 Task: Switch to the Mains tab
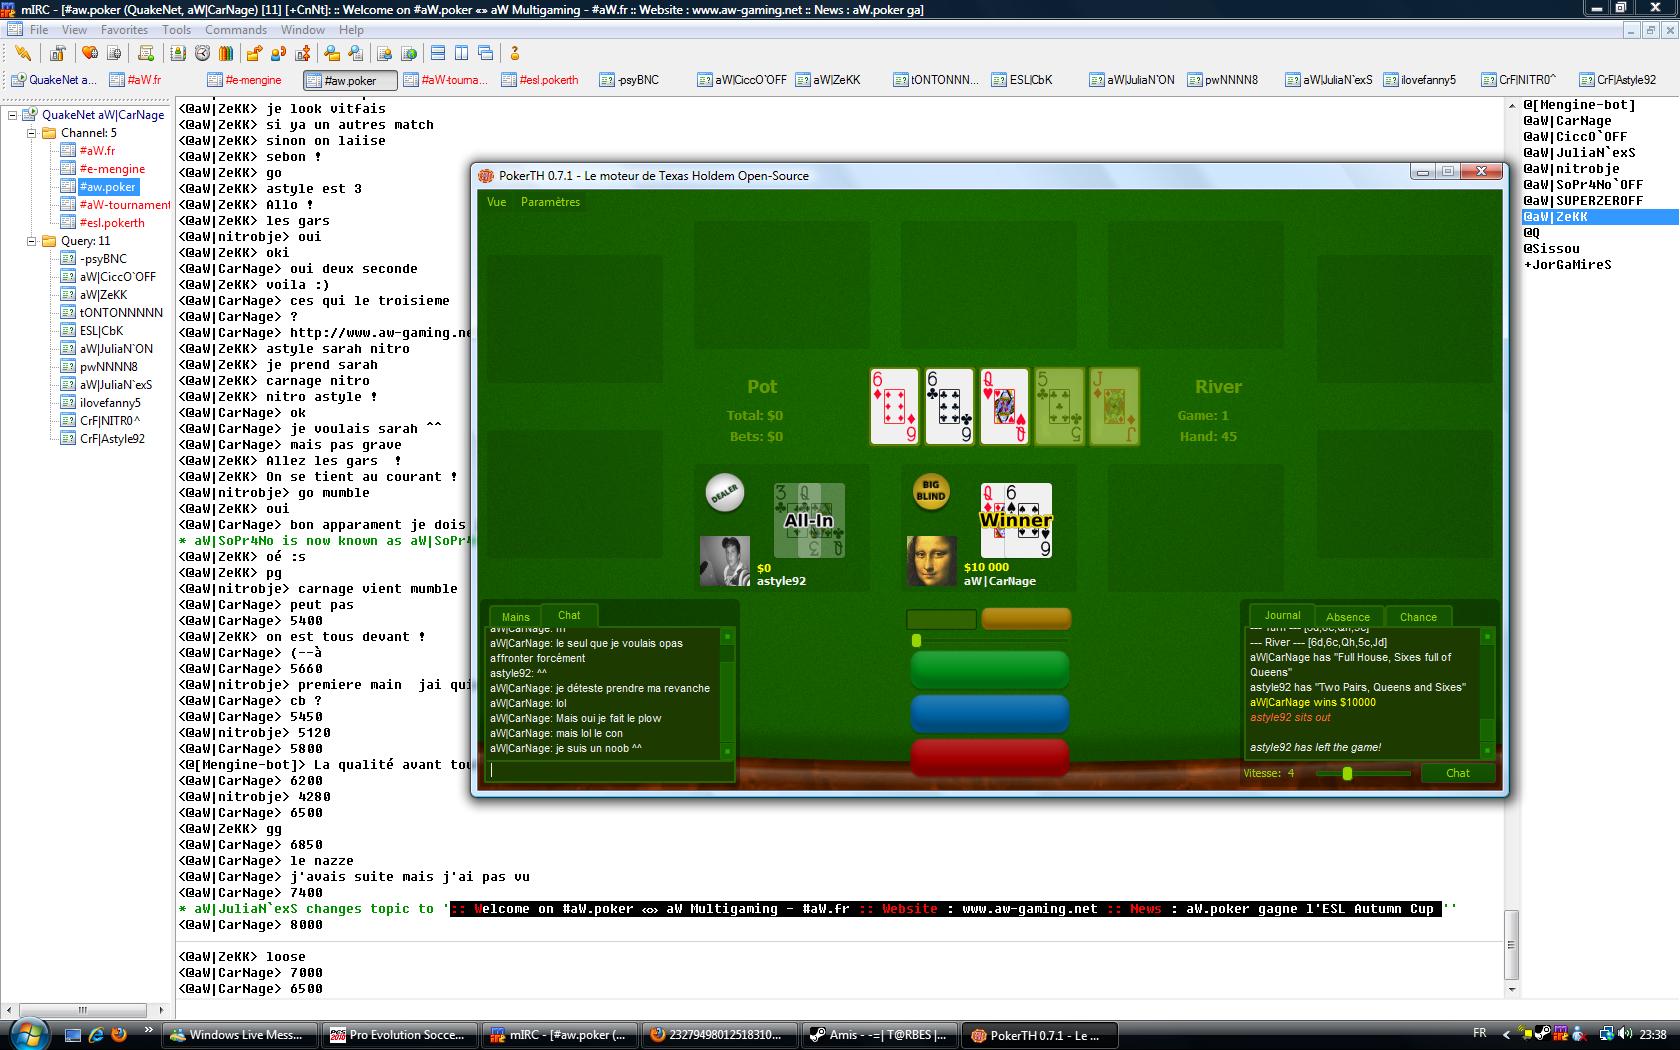tap(515, 617)
